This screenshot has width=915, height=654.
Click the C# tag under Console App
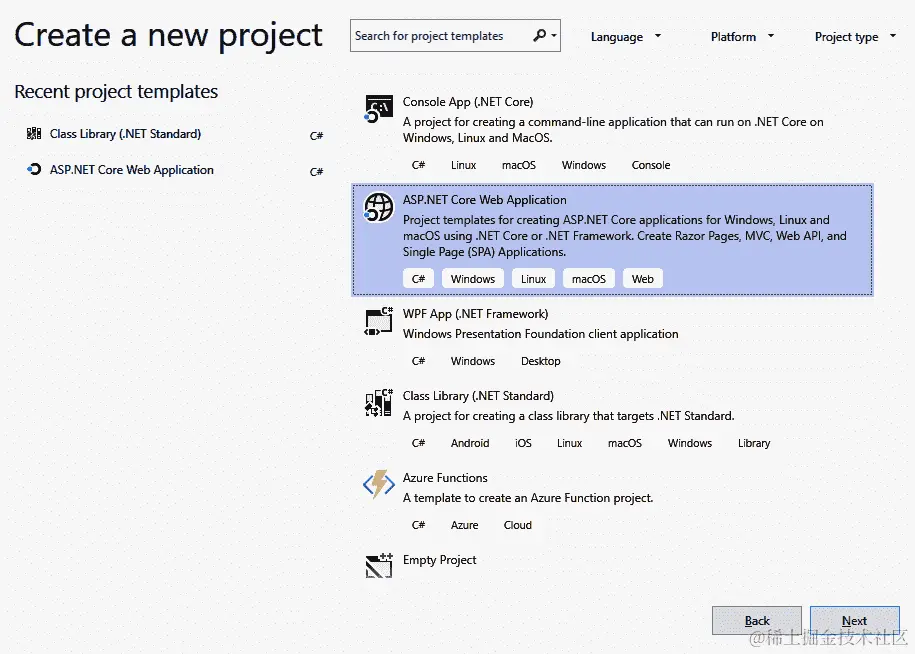coord(418,165)
